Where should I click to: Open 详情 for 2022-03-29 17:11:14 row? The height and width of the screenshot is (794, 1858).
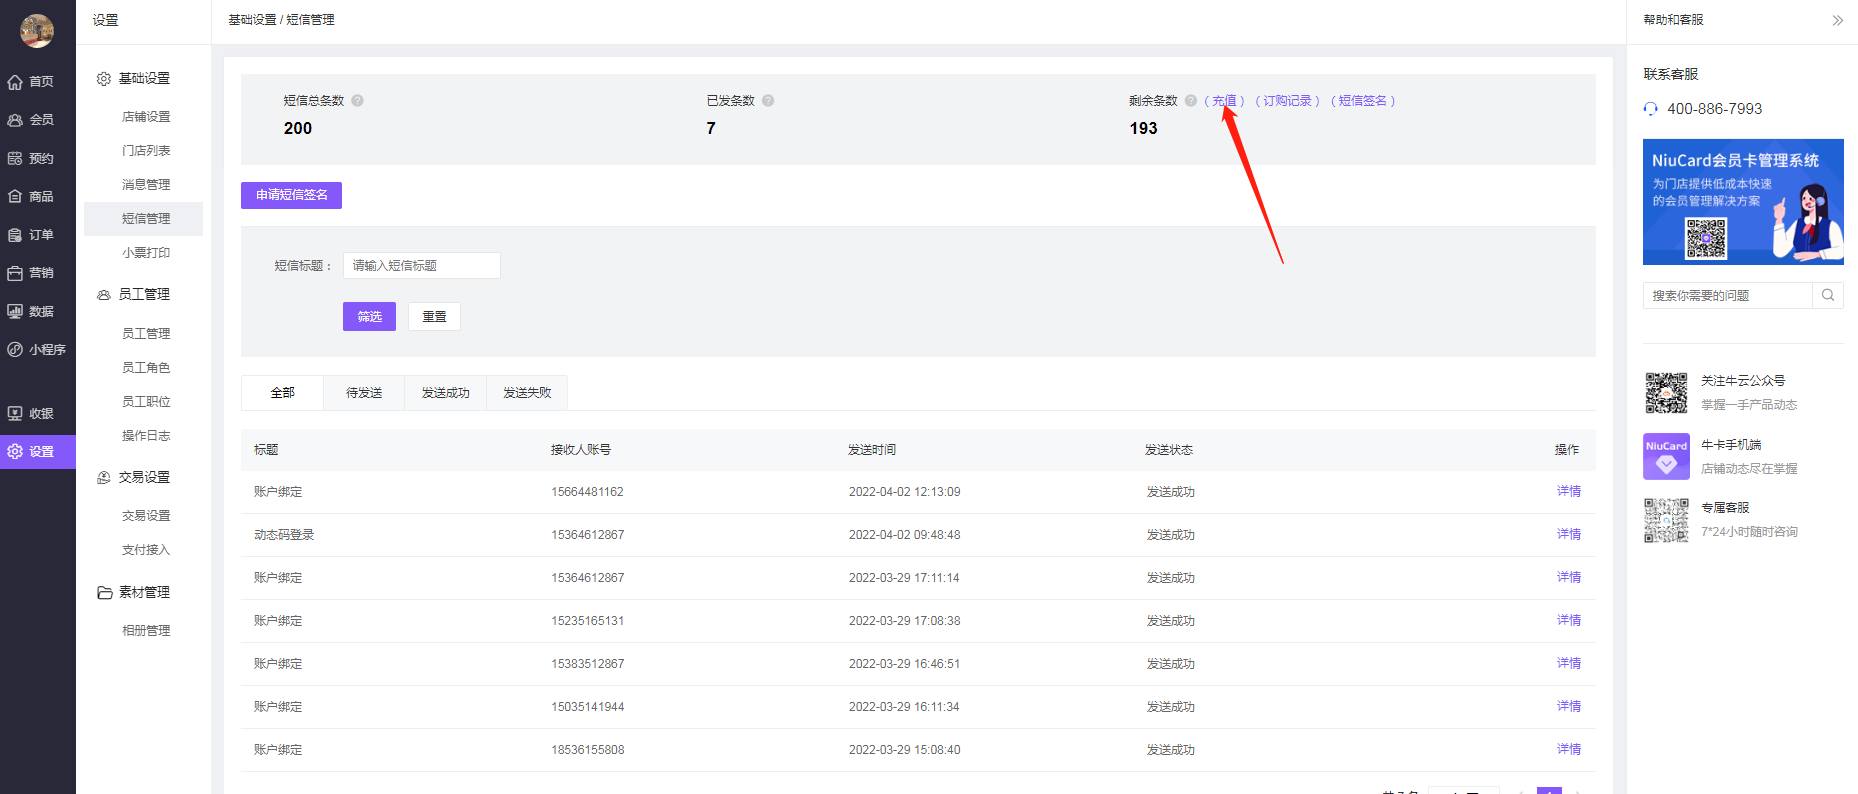1569,578
